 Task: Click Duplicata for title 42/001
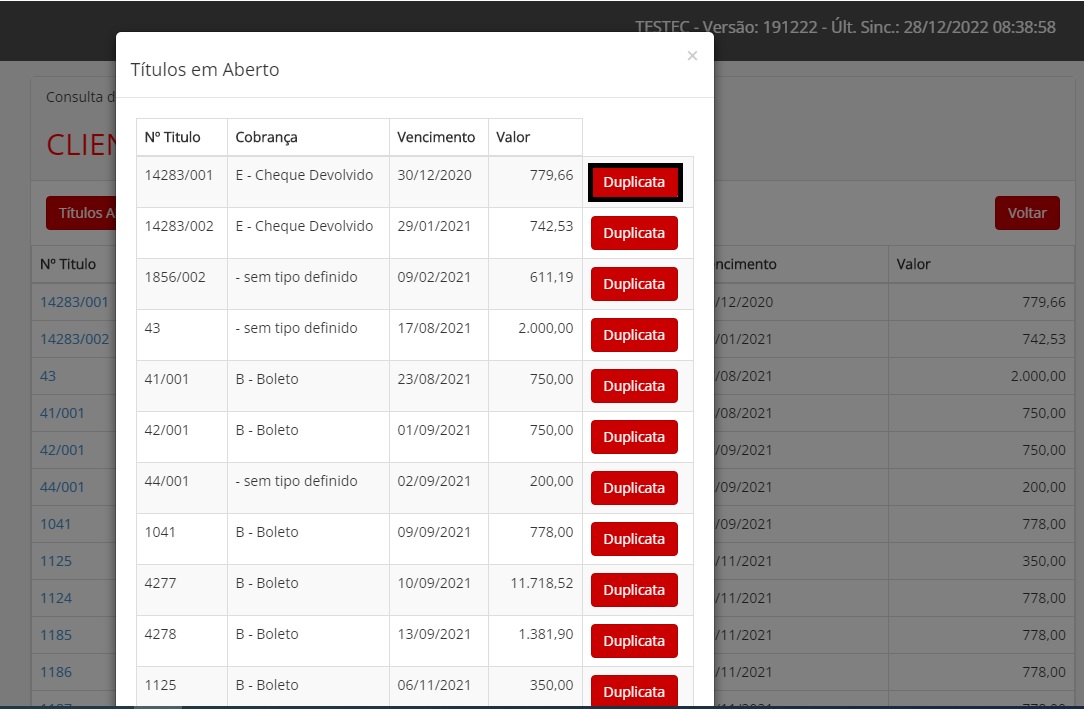(x=634, y=437)
